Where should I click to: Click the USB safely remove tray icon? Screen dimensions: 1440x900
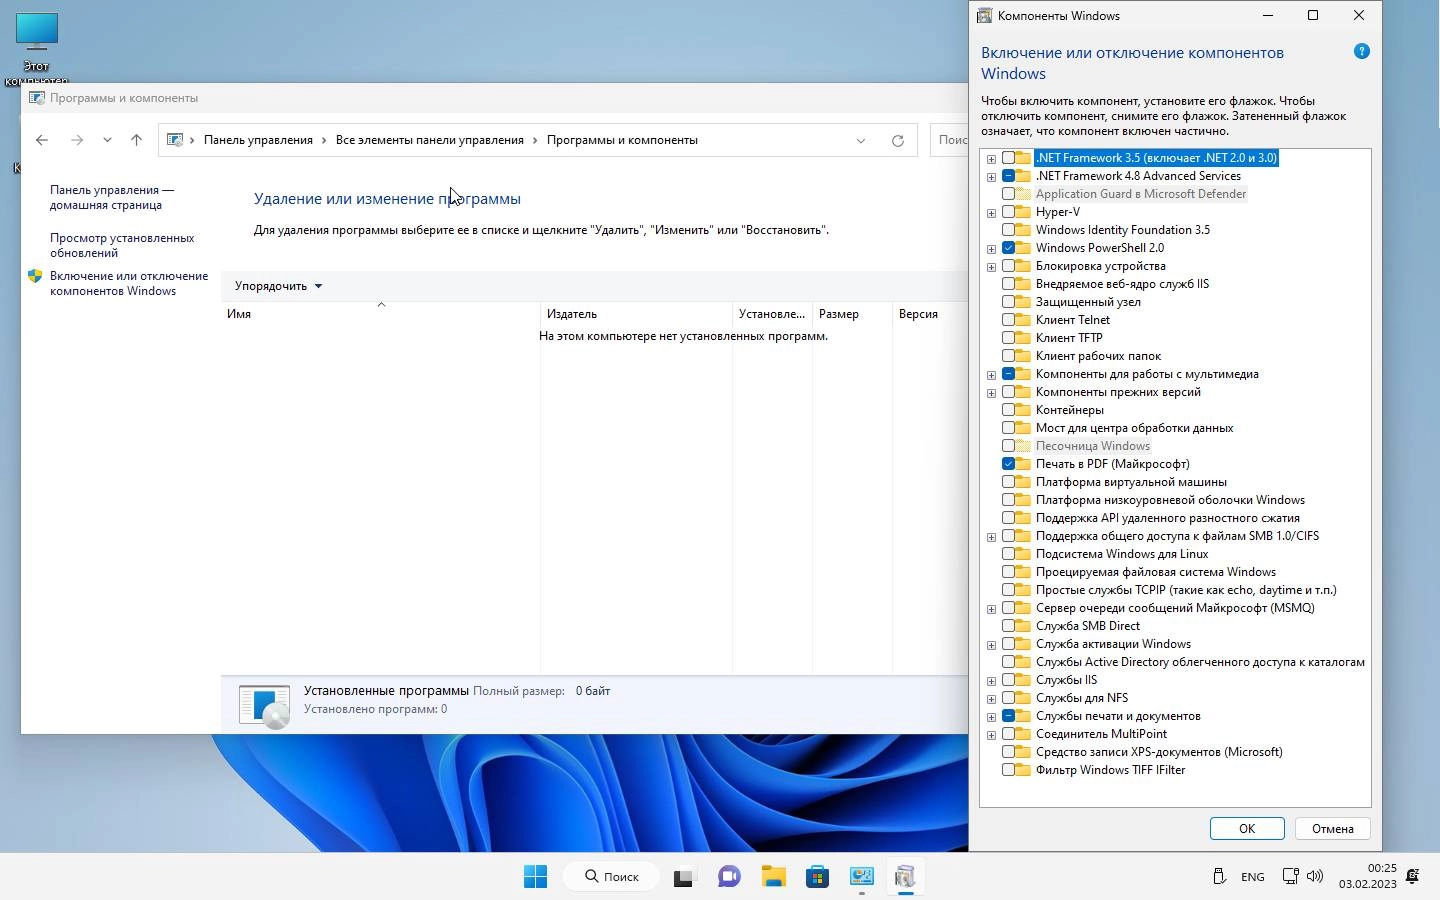coord(1219,877)
